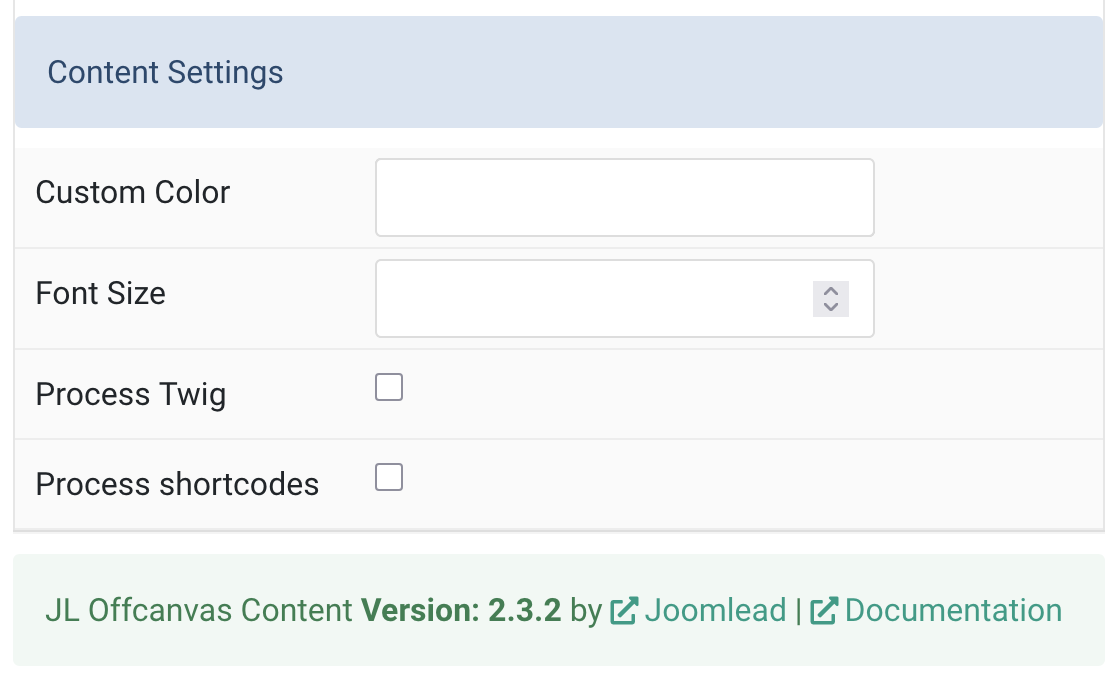Click the gray Font Size spinner control

tap(831, 299)
